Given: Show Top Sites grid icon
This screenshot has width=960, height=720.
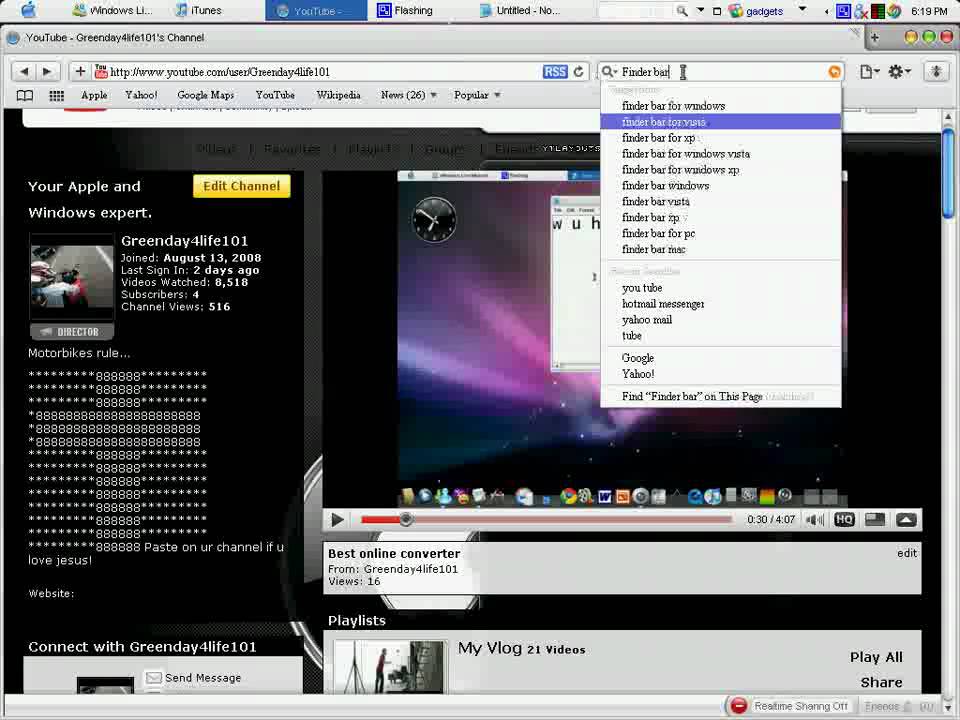Looking at the screenshot, I should pyautogui.click(x=56, y=96).
